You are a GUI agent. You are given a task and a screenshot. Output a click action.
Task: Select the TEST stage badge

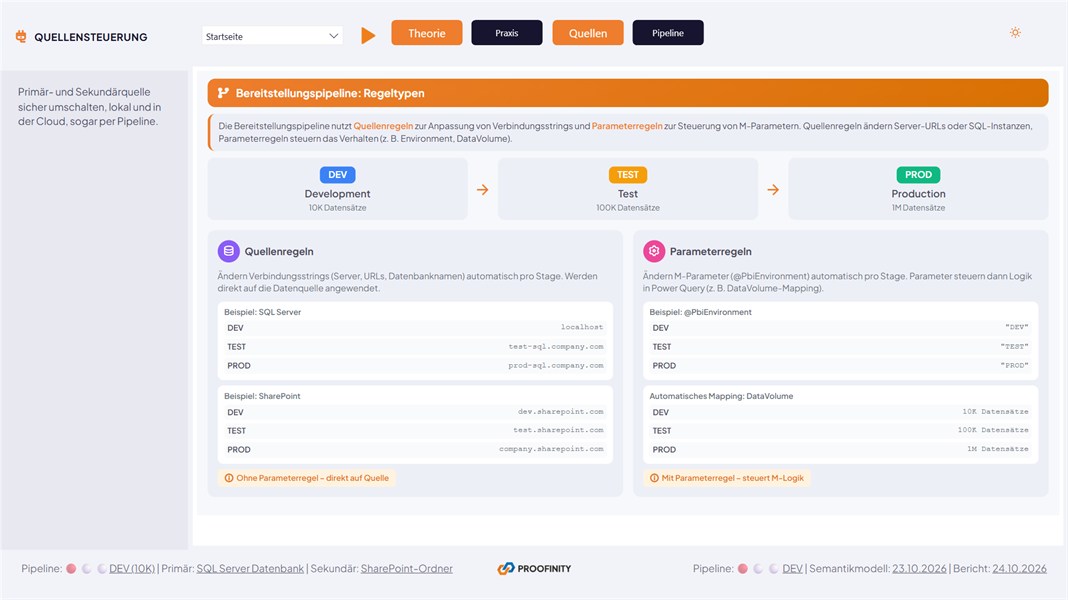(x=628, y=174)
